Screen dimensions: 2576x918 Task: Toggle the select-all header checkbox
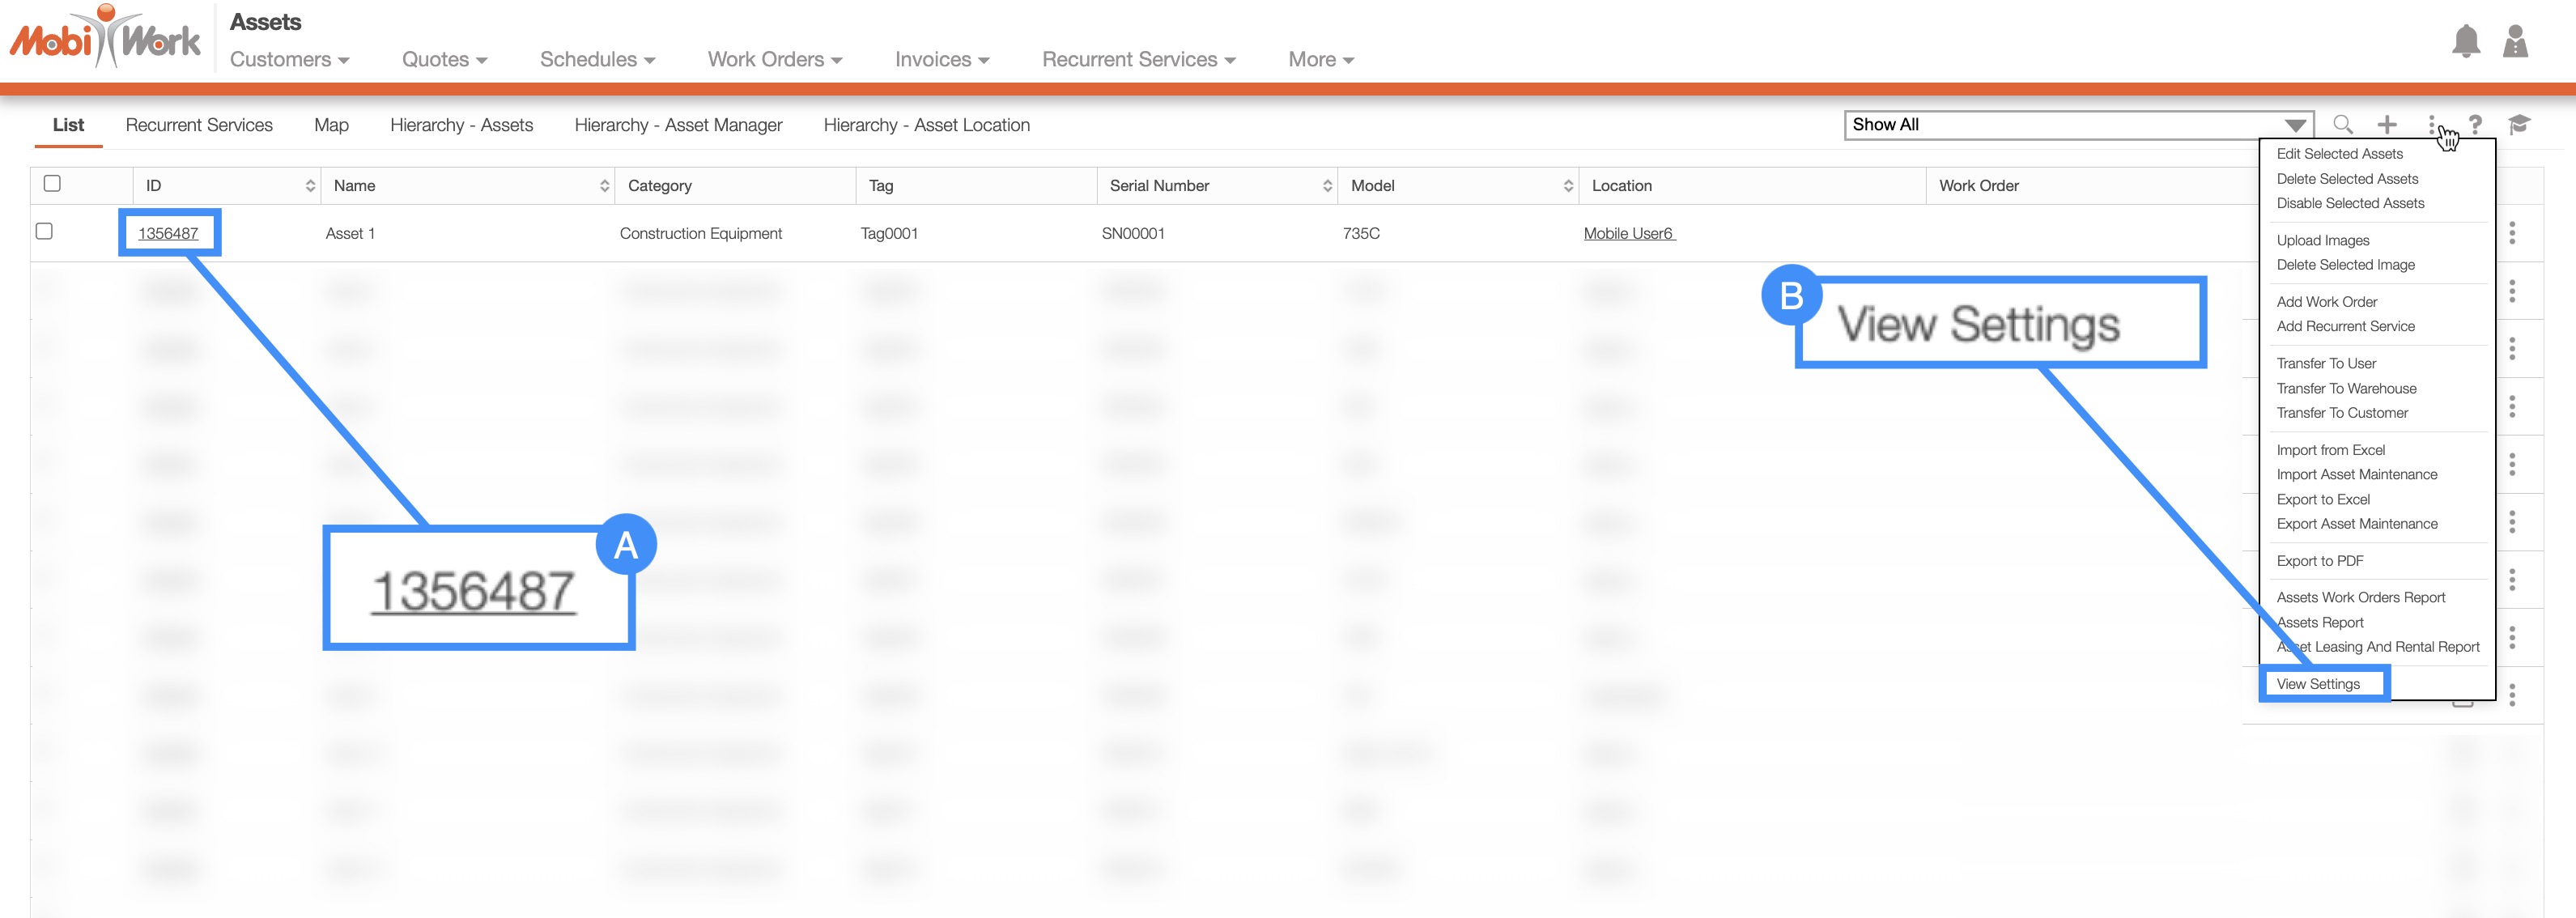52,183
